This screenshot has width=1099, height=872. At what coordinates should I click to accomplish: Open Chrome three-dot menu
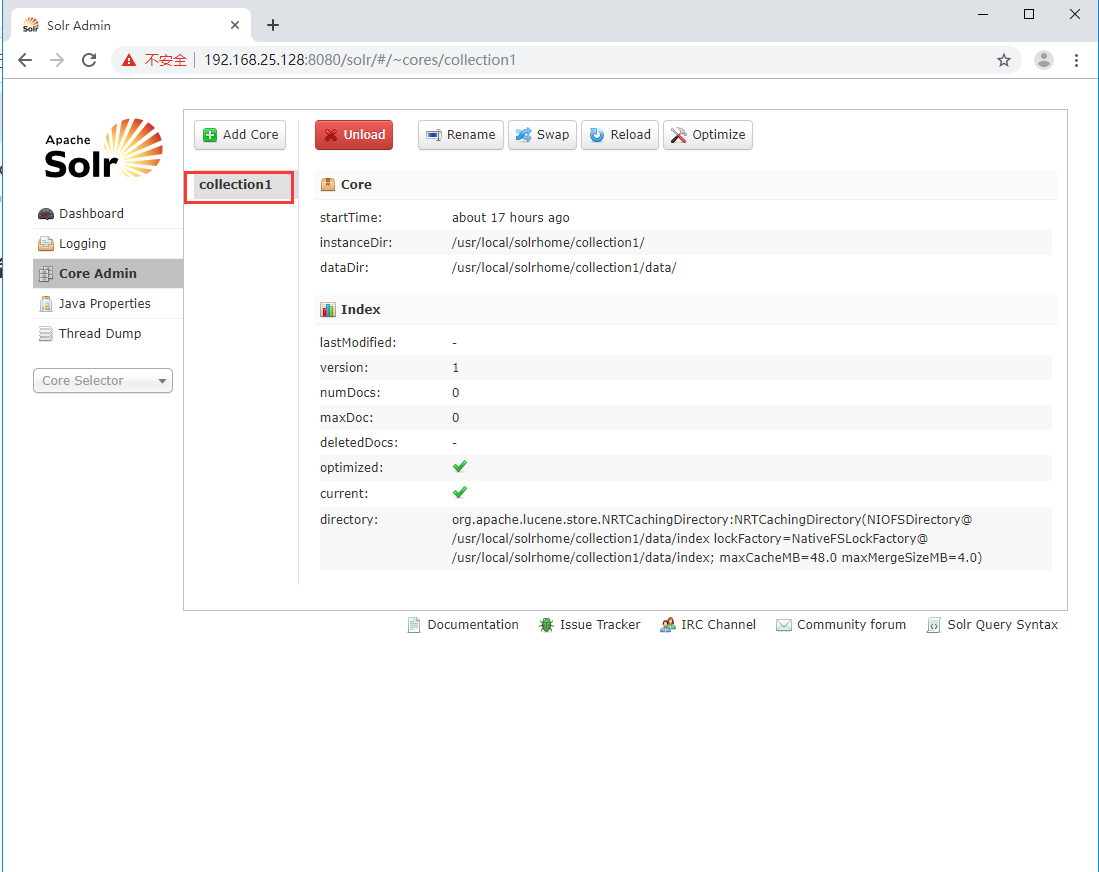tap(1076, 60)
